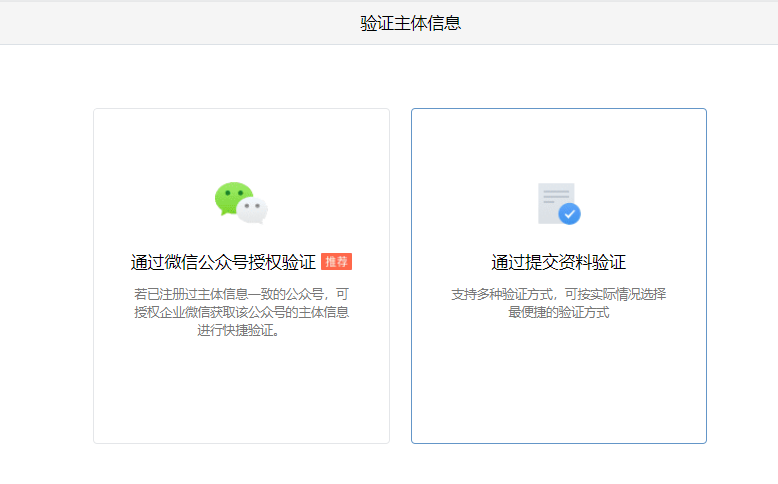This screenshot has height=484, width=778.
Task: Click the document with blue checkmark icon
Action: point(559,204)
